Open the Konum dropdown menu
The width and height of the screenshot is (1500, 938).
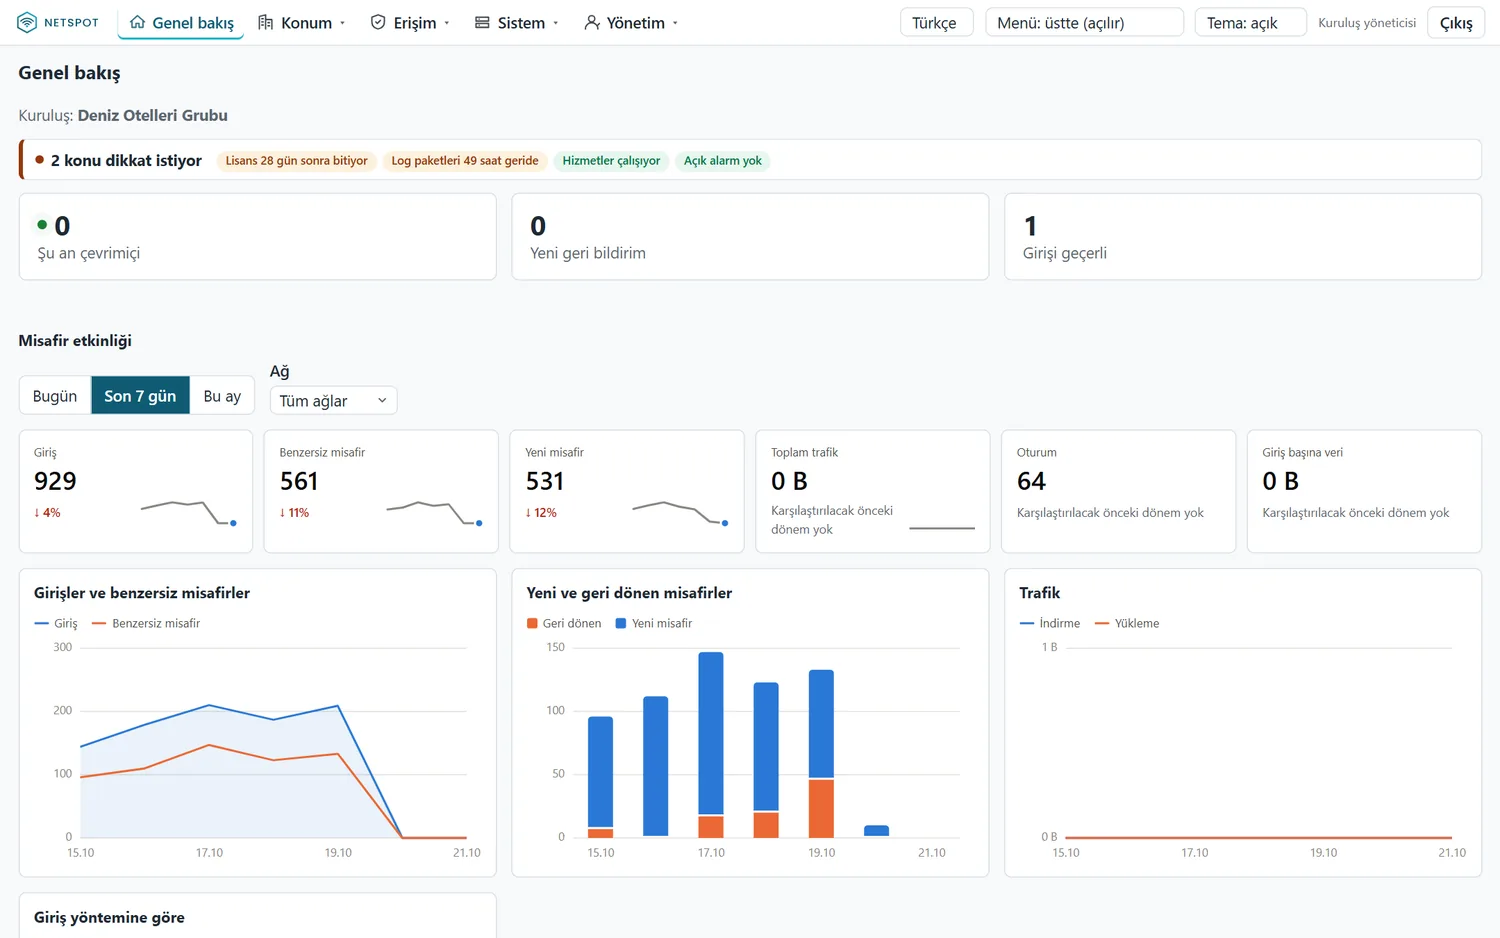tap(301, 22)
